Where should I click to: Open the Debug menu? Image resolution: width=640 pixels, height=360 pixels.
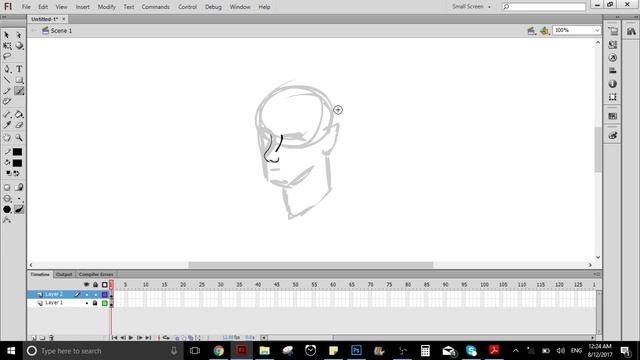pos(213,7)
